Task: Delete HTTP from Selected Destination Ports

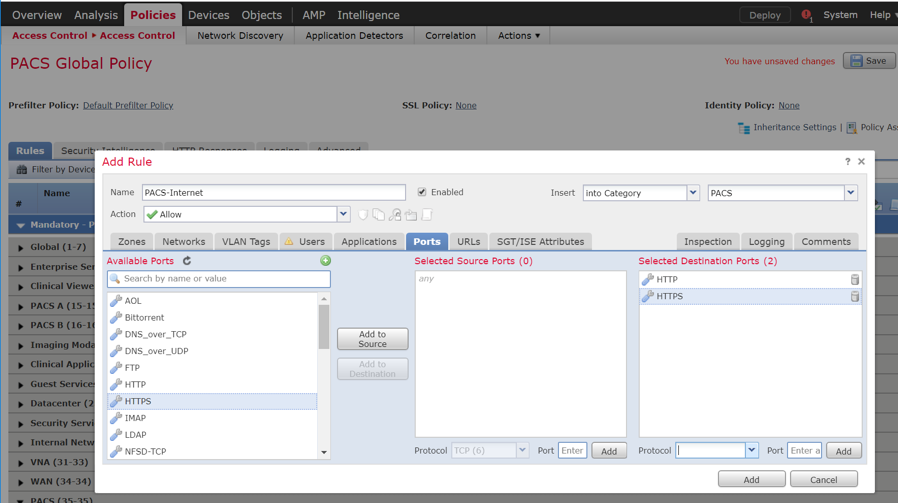Action: tap(854, 280)
